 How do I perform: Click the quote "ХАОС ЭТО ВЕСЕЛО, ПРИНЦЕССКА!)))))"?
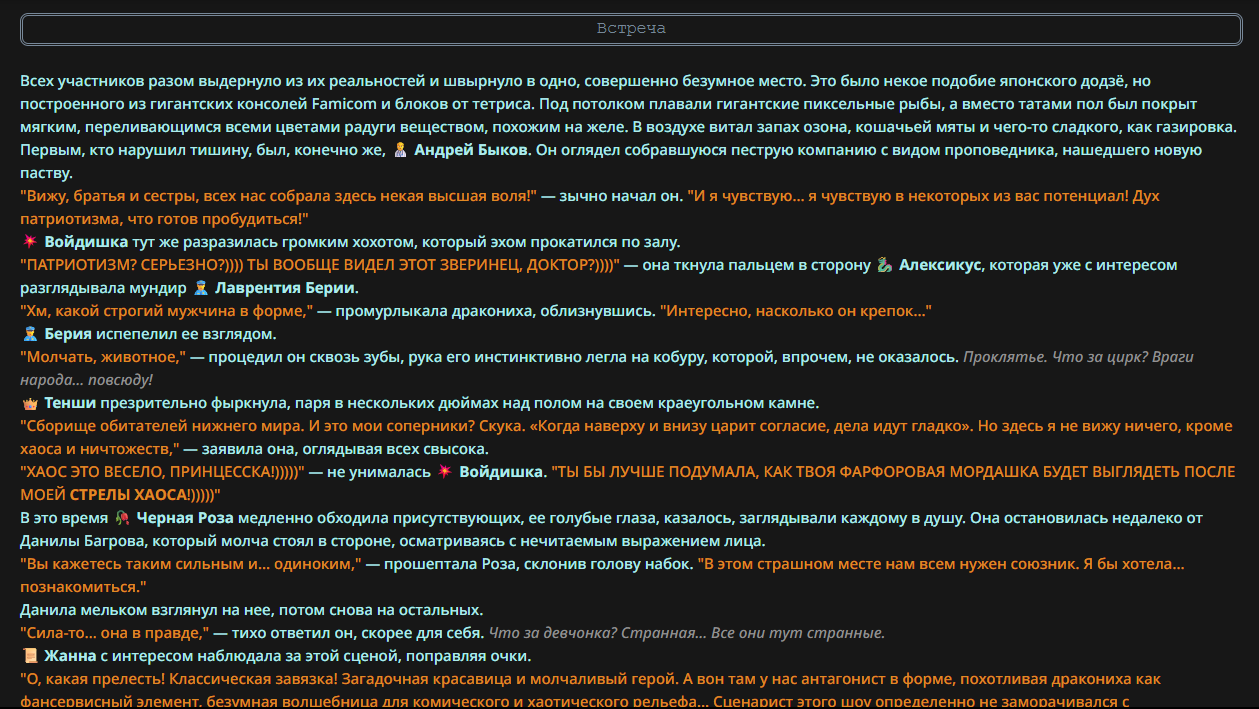pyautogui.click(x=164, y=472)
